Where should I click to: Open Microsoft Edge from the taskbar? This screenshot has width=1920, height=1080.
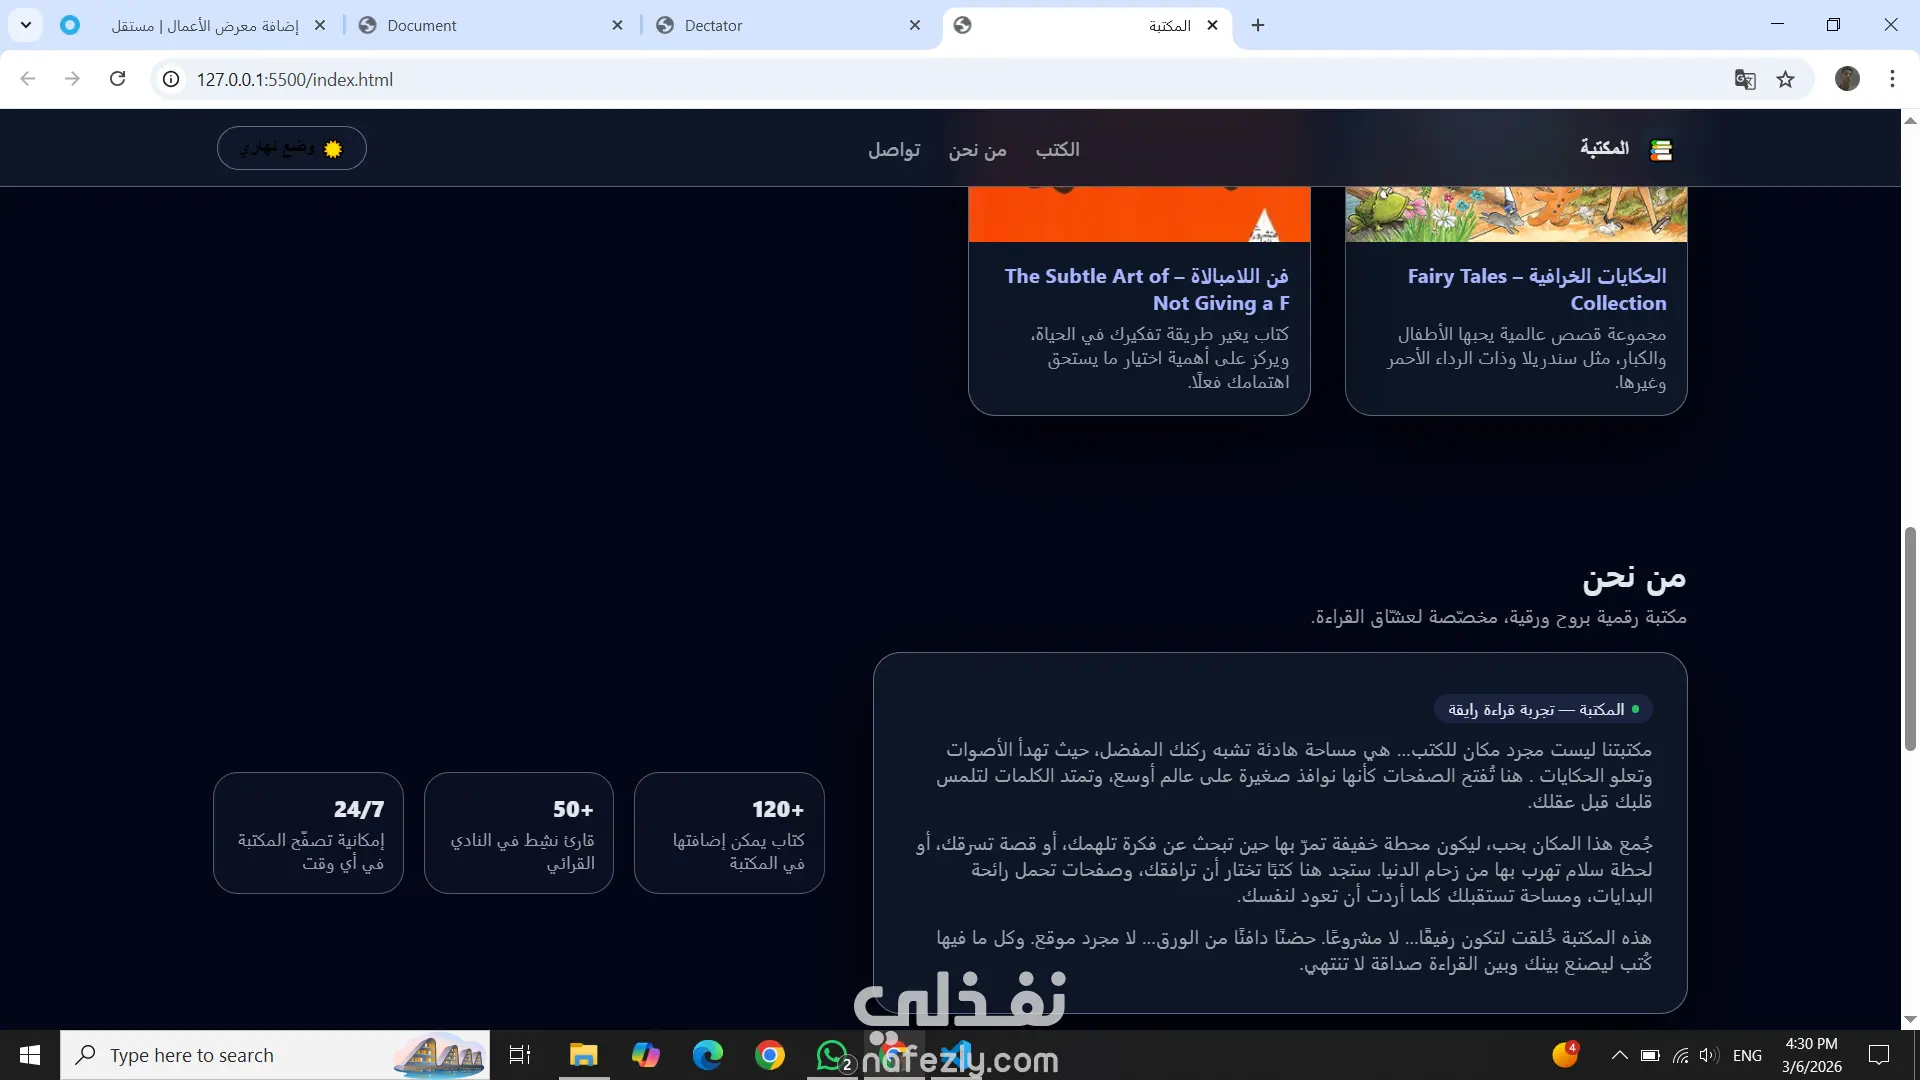tap(707, 1055)
